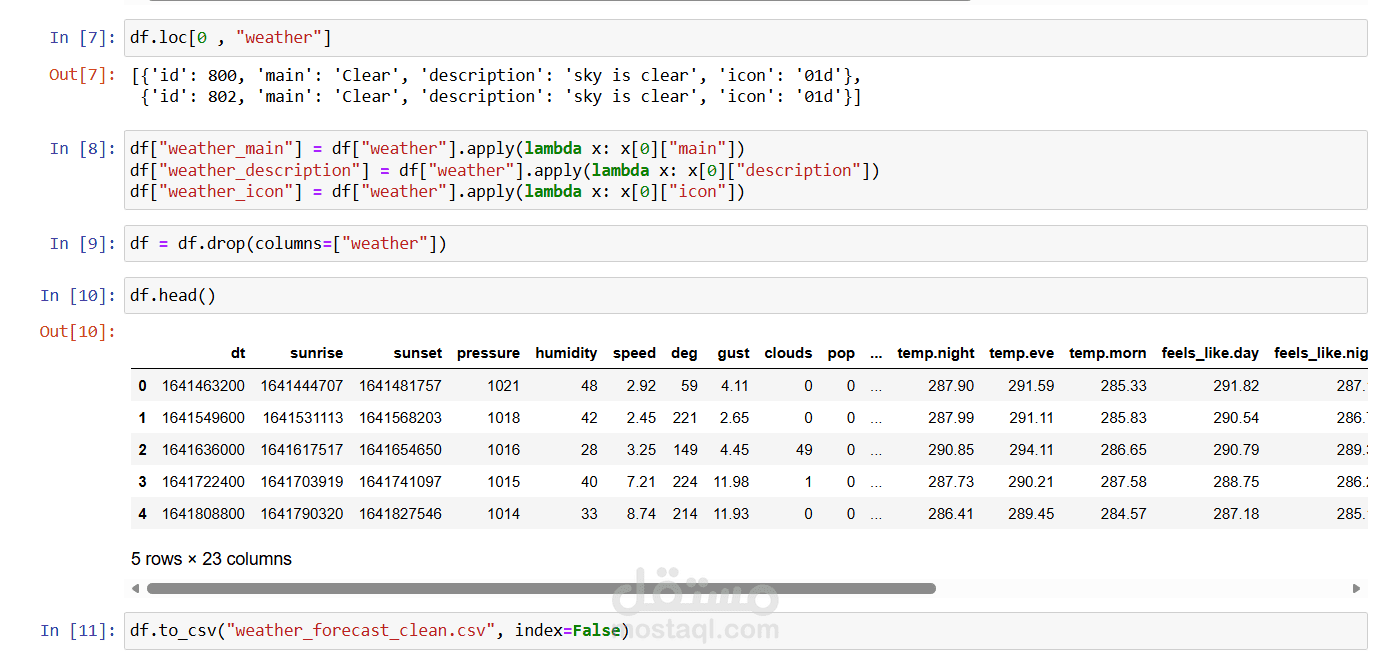Click the ellipsis column in the dataframe
This screenshot has height=657, width=1391.
point(876,353)
